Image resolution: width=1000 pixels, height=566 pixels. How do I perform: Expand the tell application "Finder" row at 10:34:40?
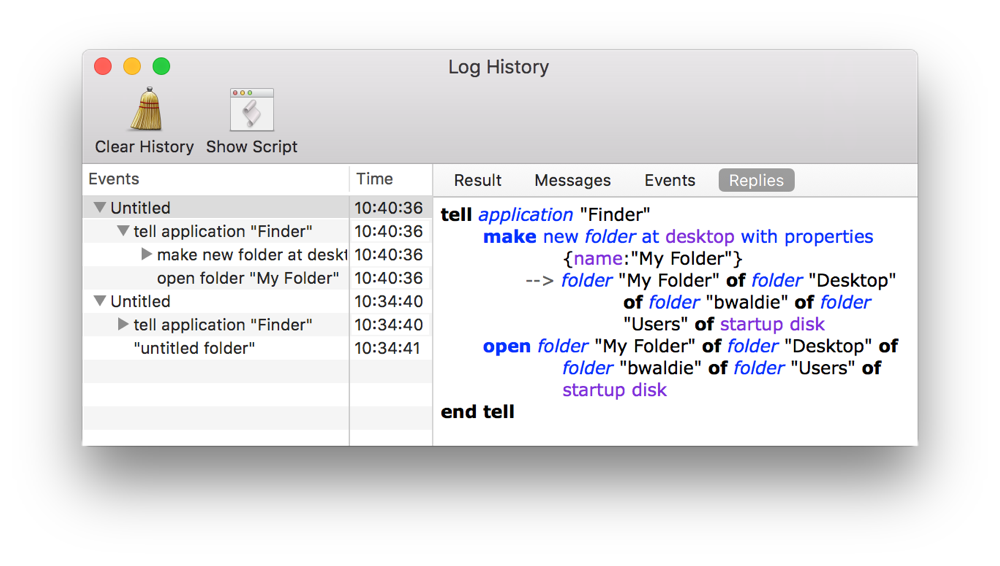click(123, 324)
